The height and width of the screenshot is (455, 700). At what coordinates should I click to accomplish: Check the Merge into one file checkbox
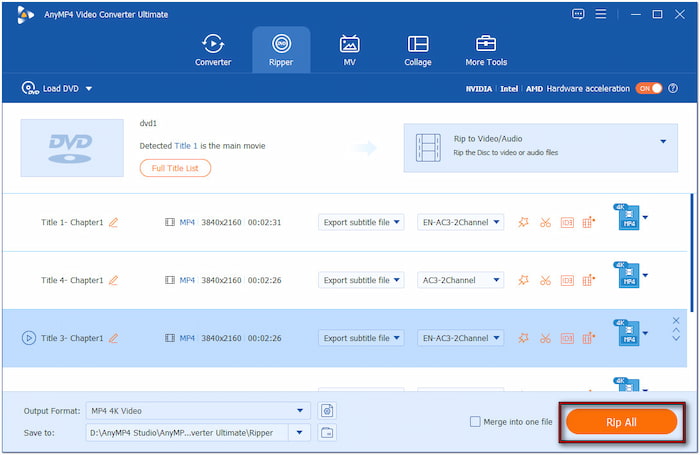click(x=475, y=422)
